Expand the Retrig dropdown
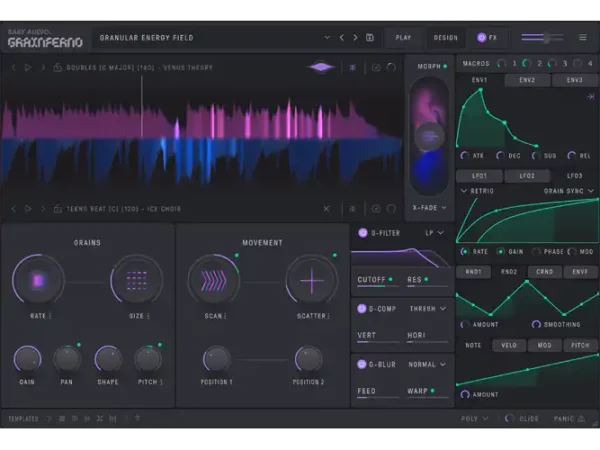 coord(477,191)
